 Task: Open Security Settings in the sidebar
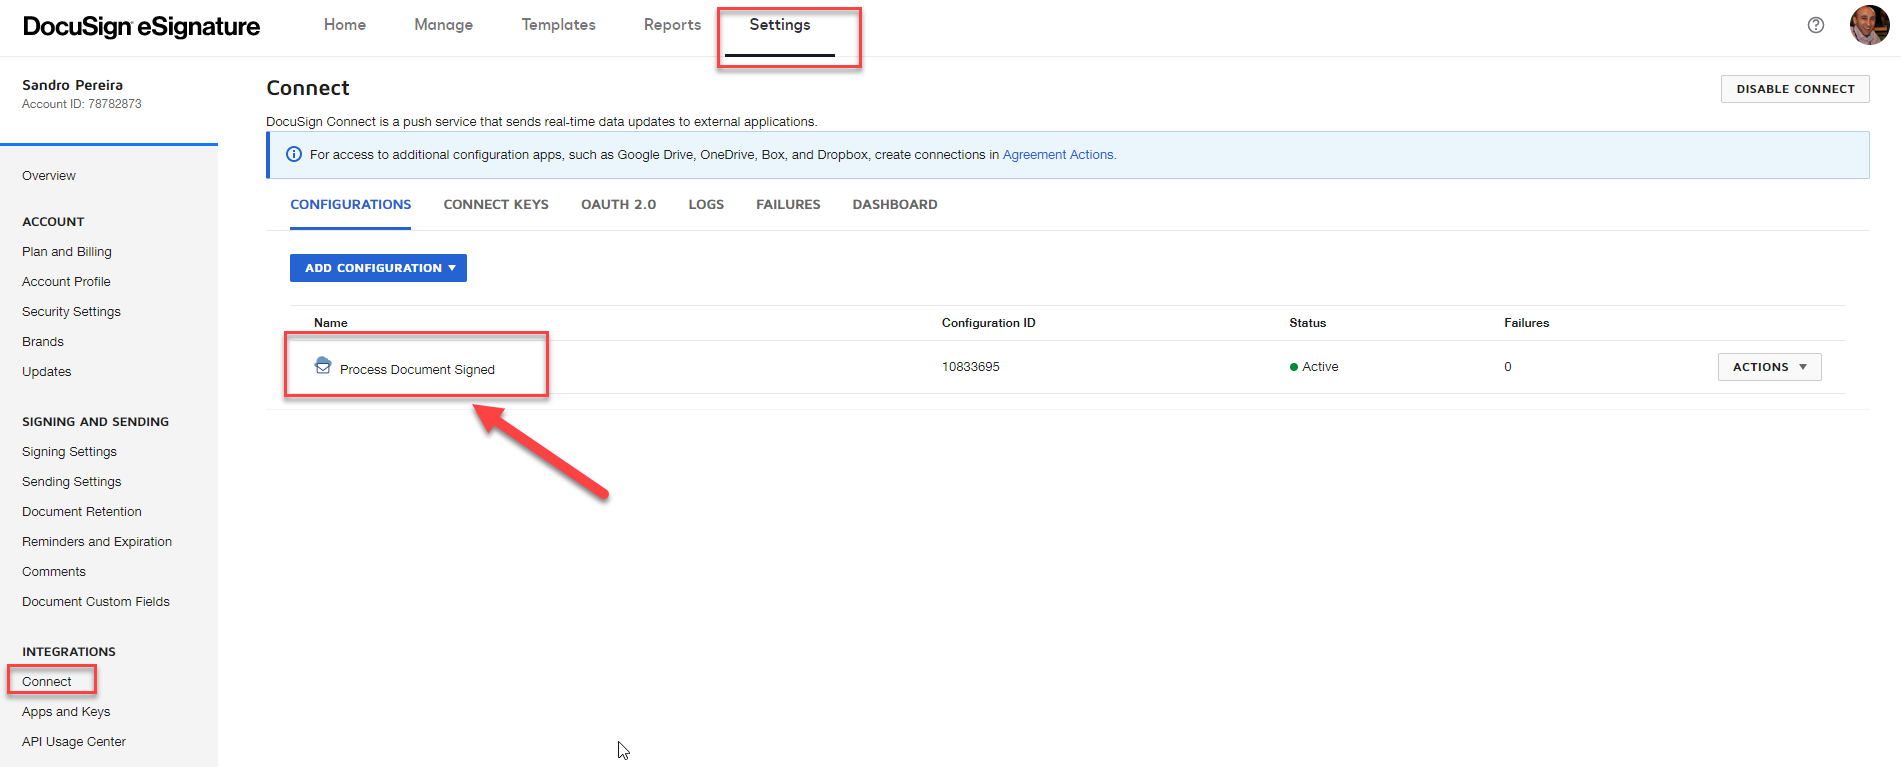pyautogui.click(x=71, y=312)
